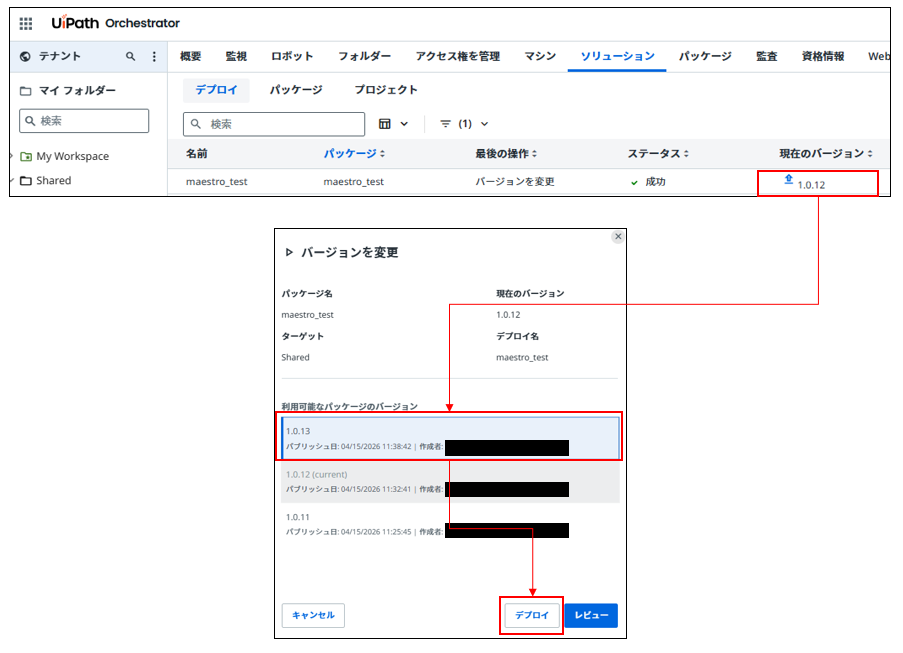Image resolution: width=903 pixels, height=653 pixels.
Task: Click the upgrade arrow icon beside 1.0.12
Action: (x=788, y=180)
